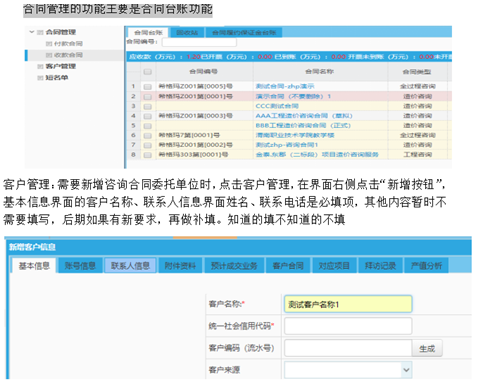Open contract 测试zhp-咨询合同1

(287, 145)
